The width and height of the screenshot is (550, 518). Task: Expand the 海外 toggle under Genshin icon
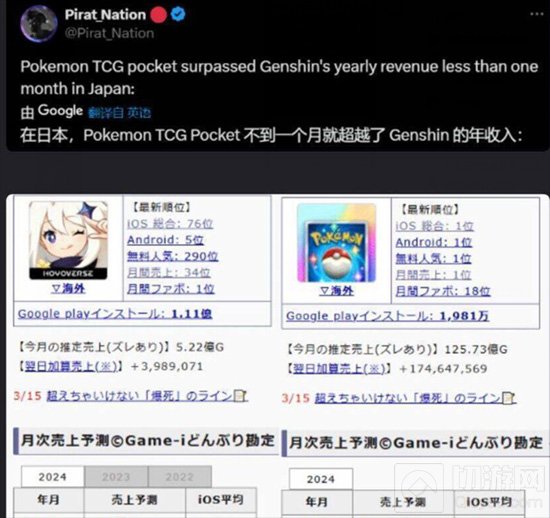[x=68, y=289]
